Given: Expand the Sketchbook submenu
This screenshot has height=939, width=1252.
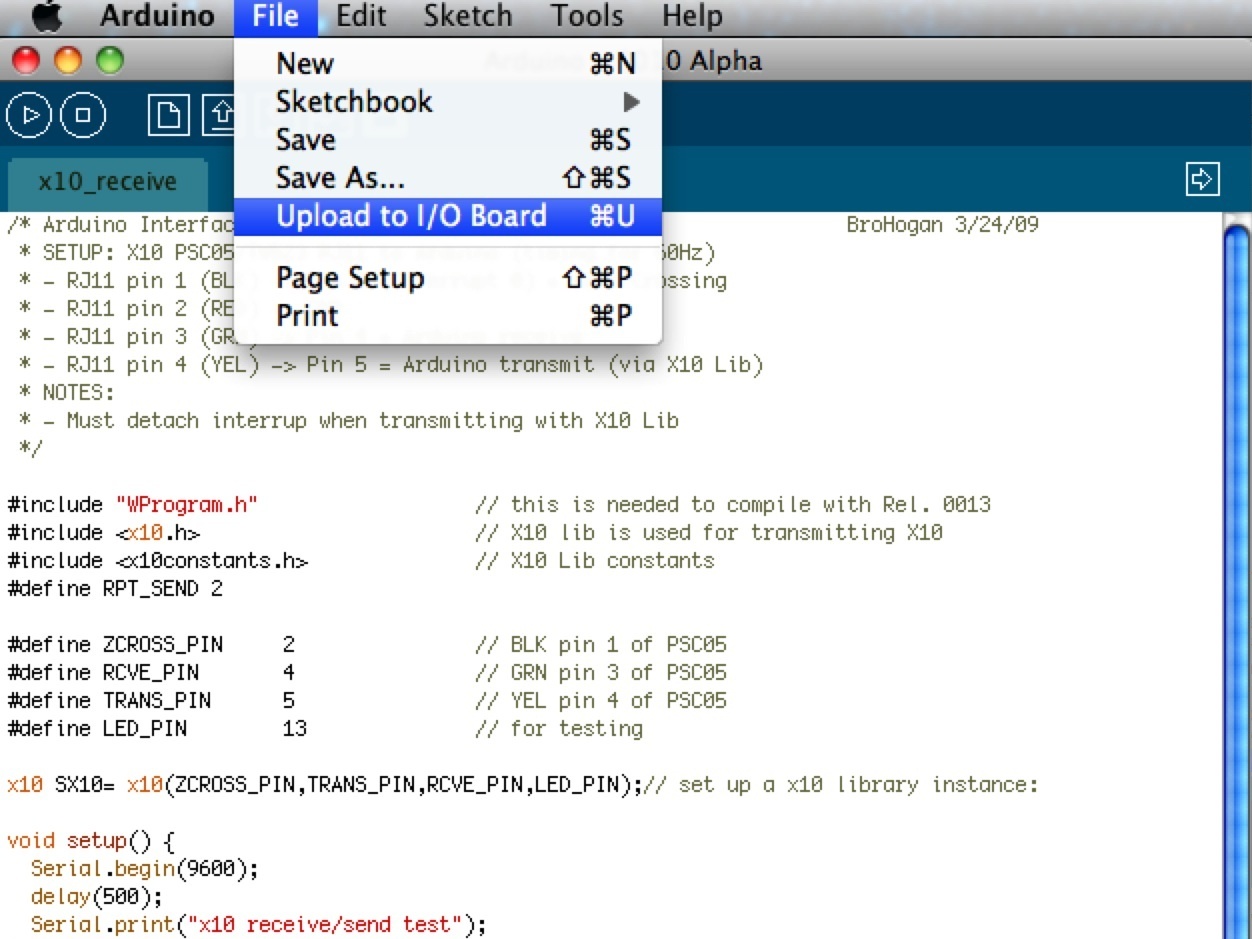Looking at the screenshot, I should [447, 102].
